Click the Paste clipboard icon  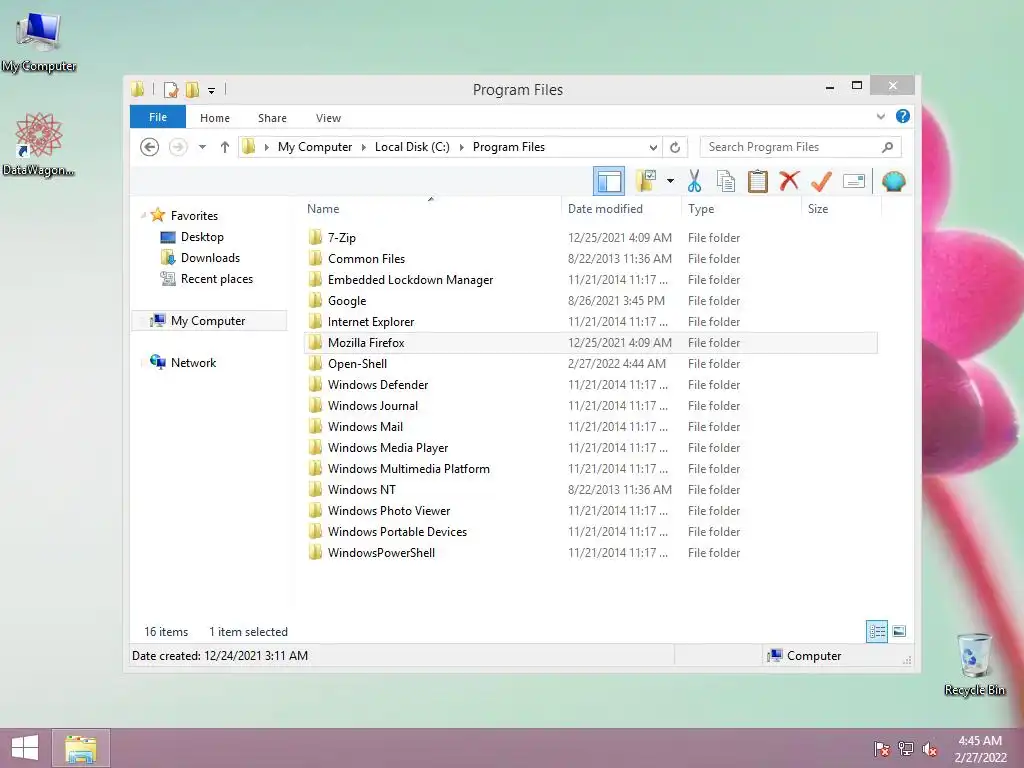(x=758, y=181)
